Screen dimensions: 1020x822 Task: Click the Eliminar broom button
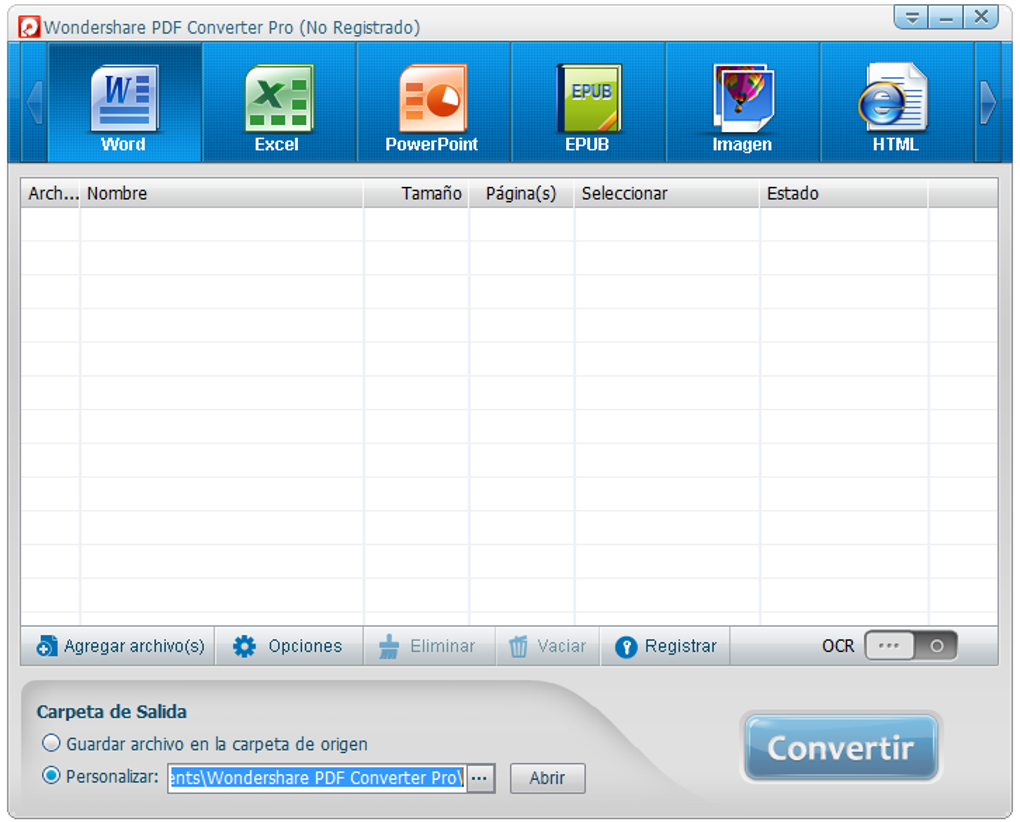click(x=427, y=646)
